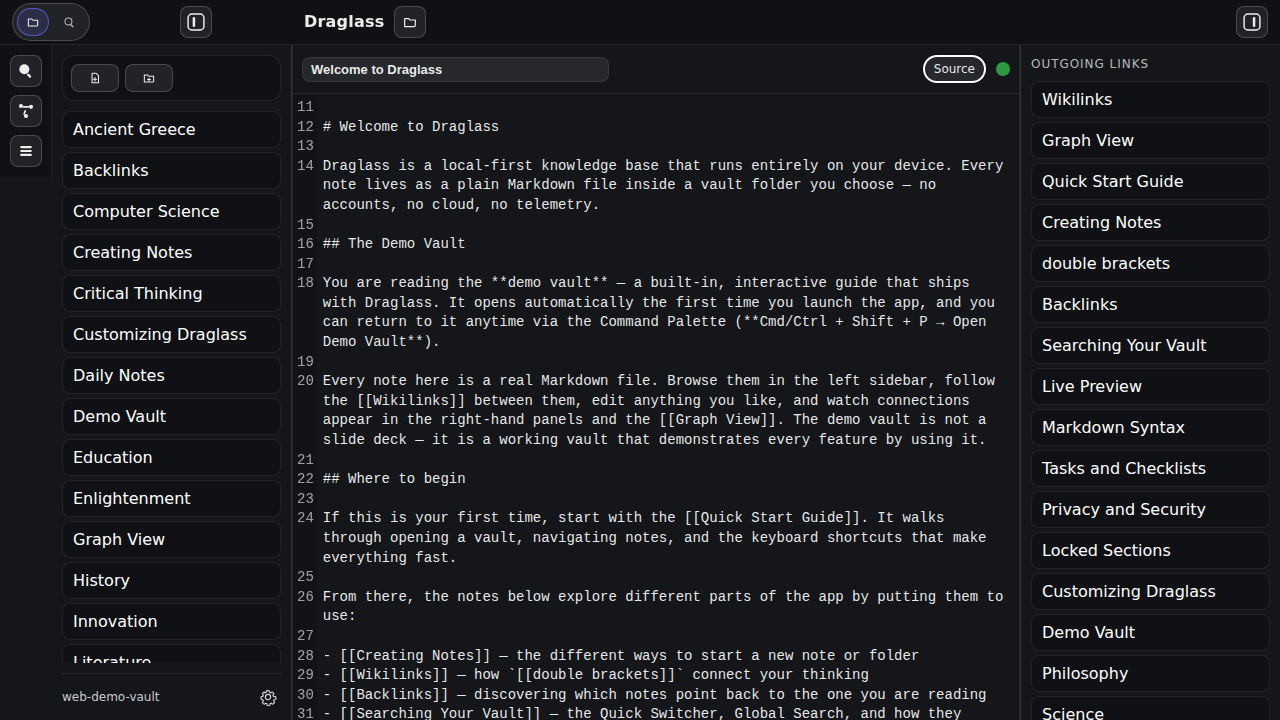Screen dimensions: 1280x720
Task: Follow the Searching Your Vault outgoing link
Action: click(1150, 345)
